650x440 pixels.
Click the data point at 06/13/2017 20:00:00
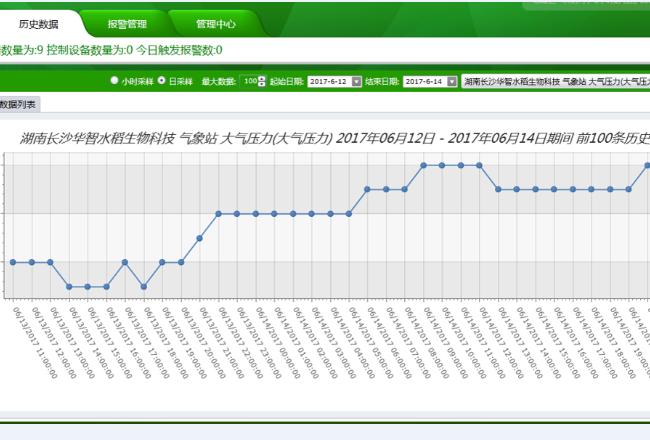[x=181, y=262]
